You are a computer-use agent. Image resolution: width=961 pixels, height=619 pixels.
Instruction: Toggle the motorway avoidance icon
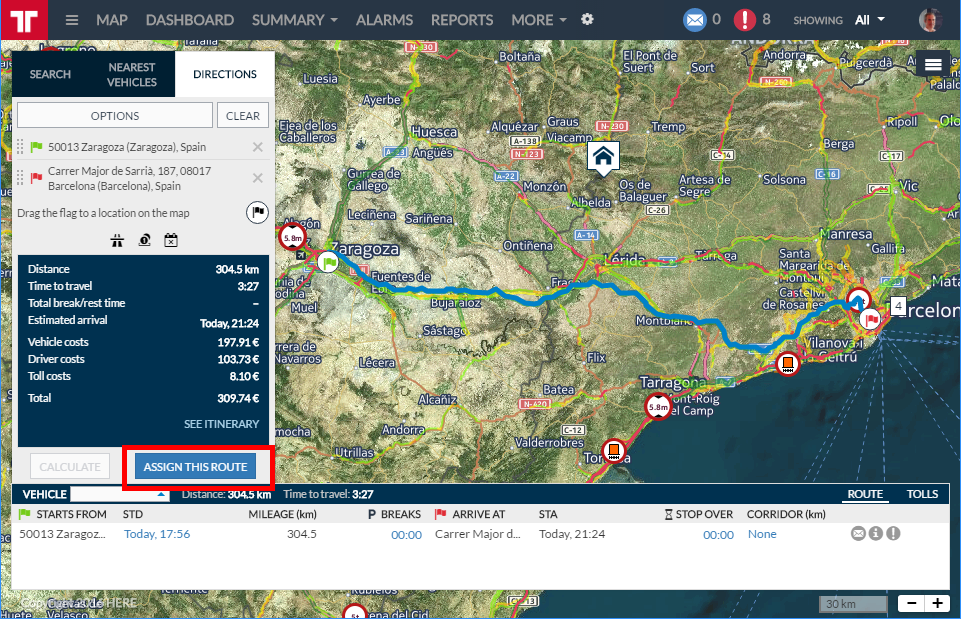(x=119, y=240)
